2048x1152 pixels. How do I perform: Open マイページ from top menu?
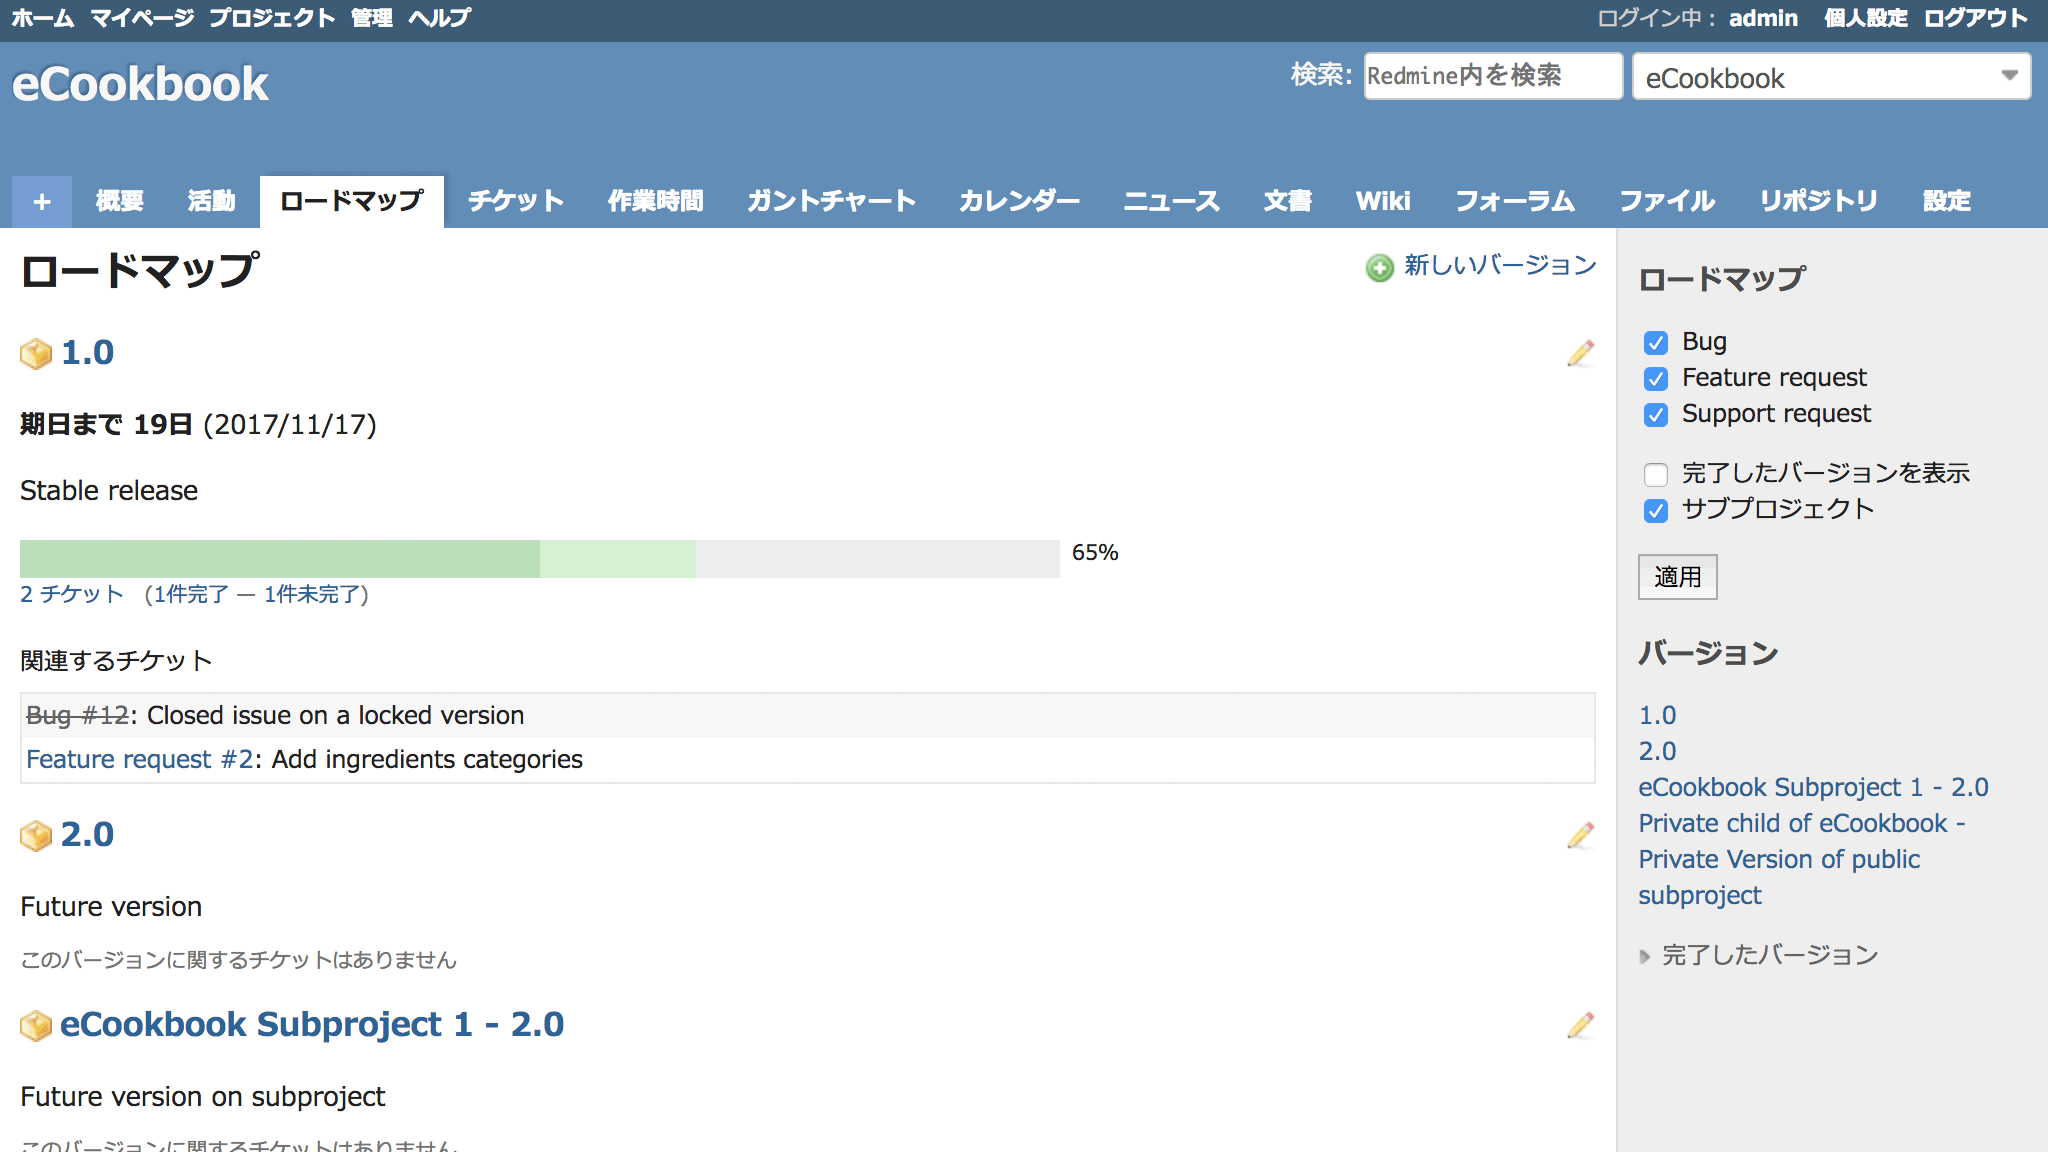click(142, 18)
